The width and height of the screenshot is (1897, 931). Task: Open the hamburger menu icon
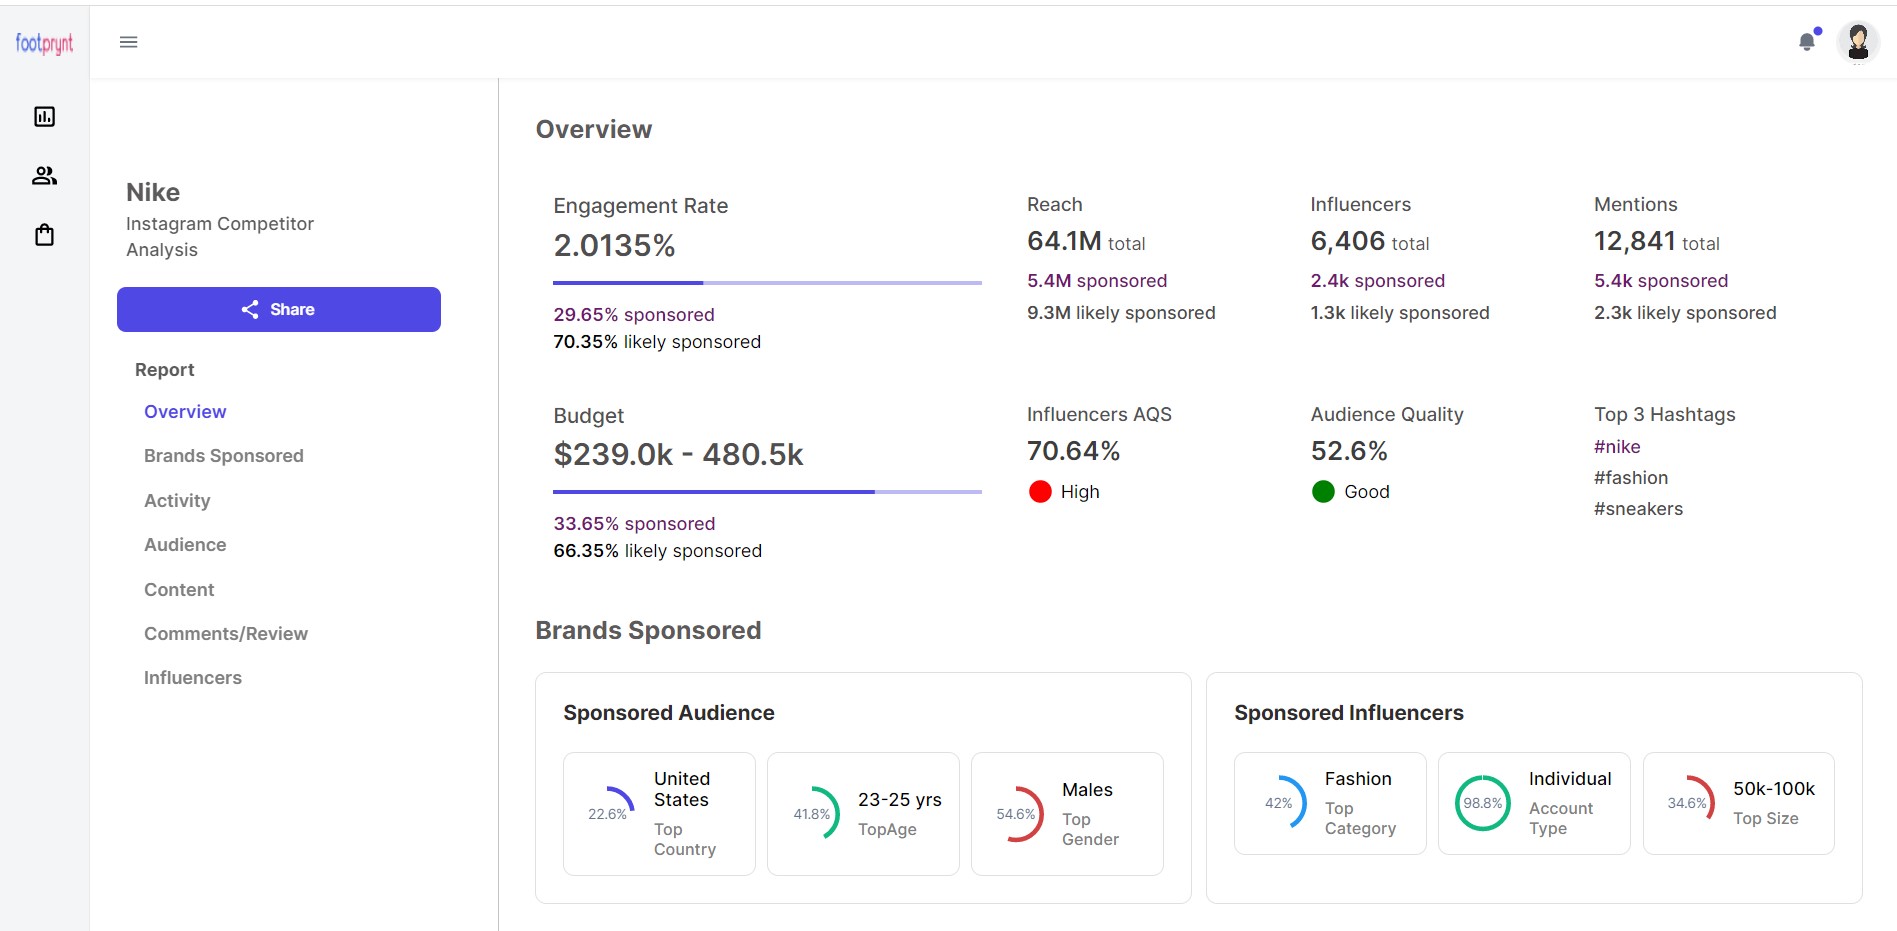128,42
